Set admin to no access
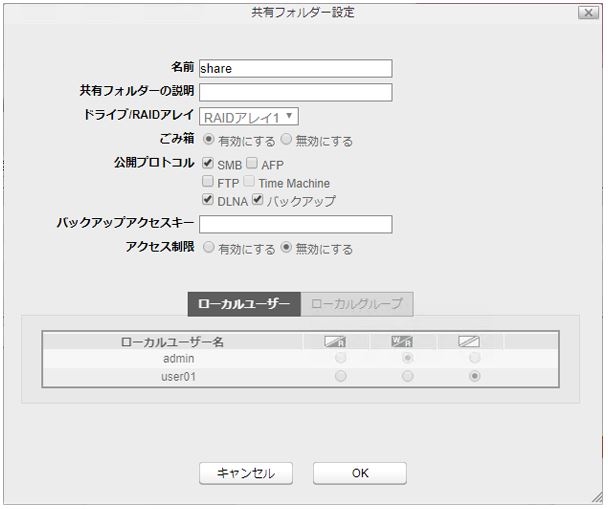Viewport: 608px width, 509px height. [x=475, y=357]
